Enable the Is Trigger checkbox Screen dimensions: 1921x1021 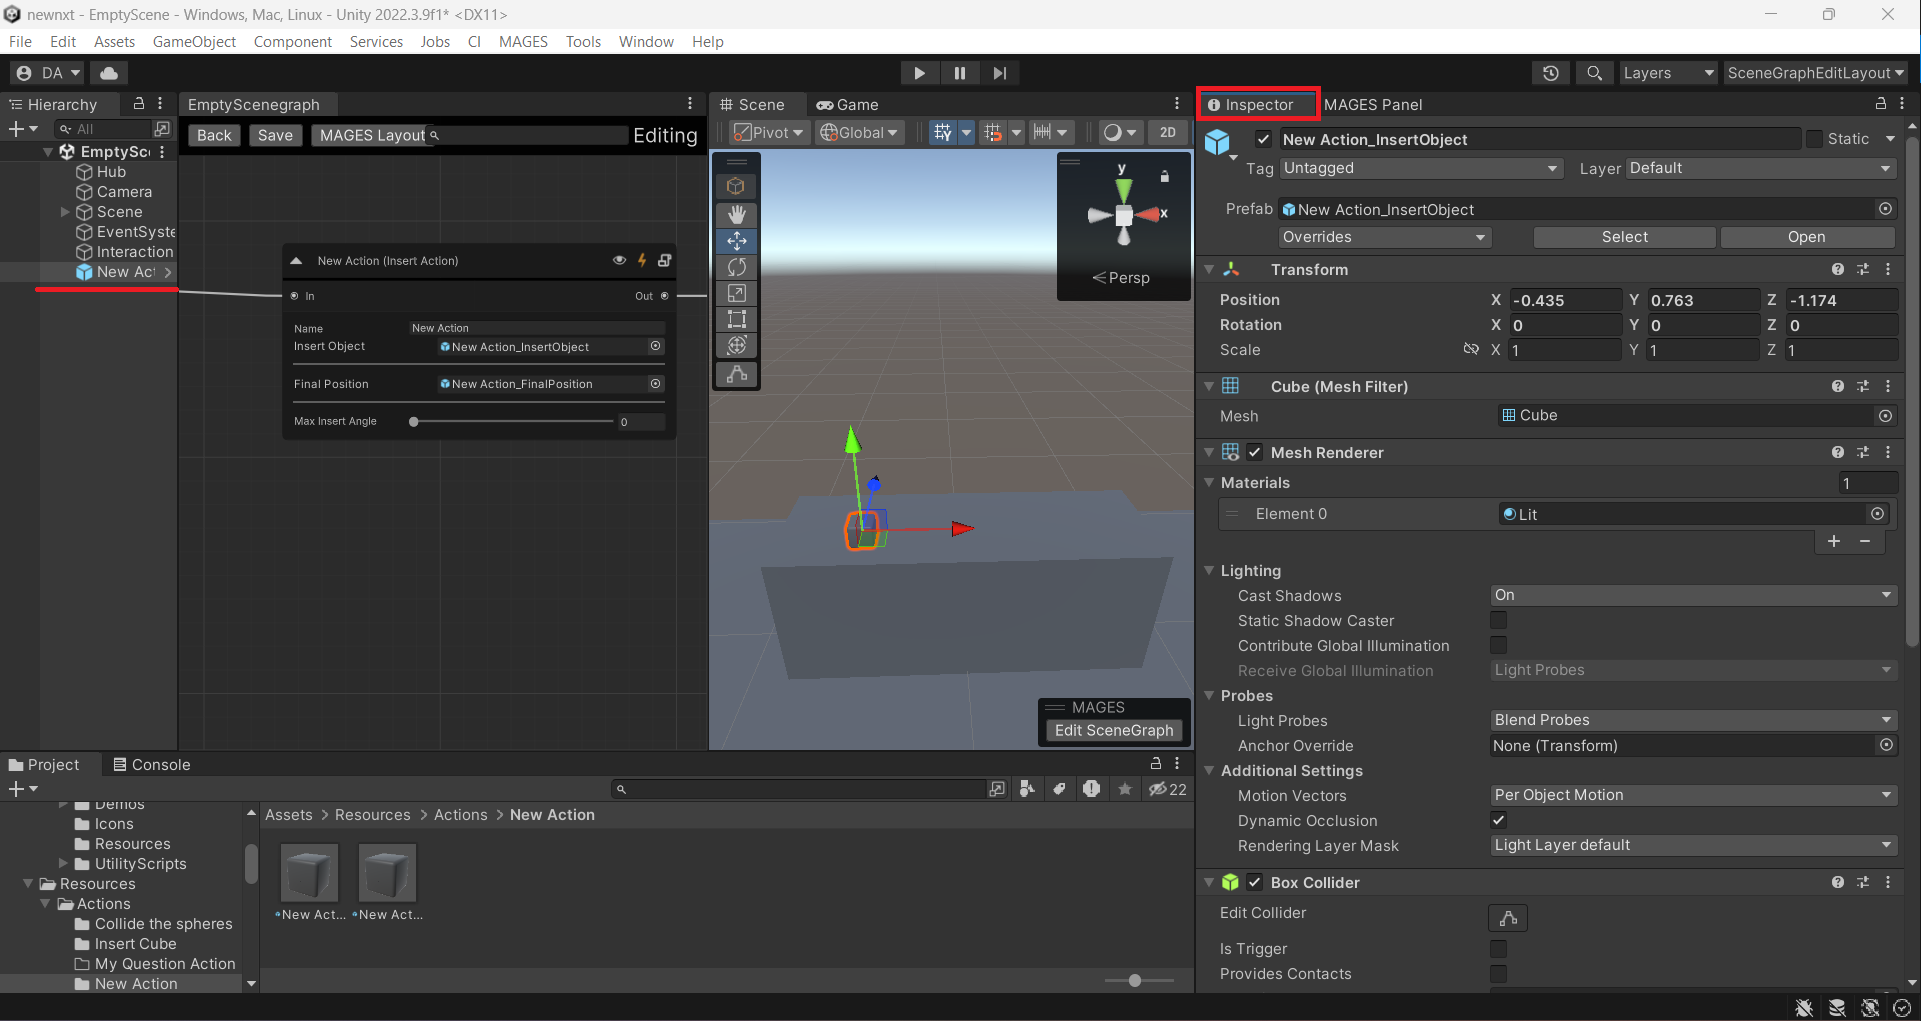1498,948
